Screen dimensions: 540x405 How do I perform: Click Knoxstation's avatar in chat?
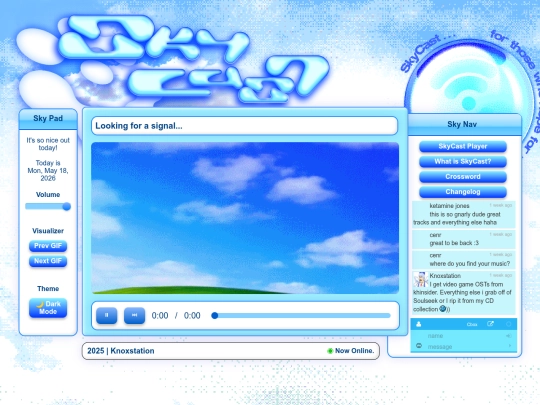point(420,280)
